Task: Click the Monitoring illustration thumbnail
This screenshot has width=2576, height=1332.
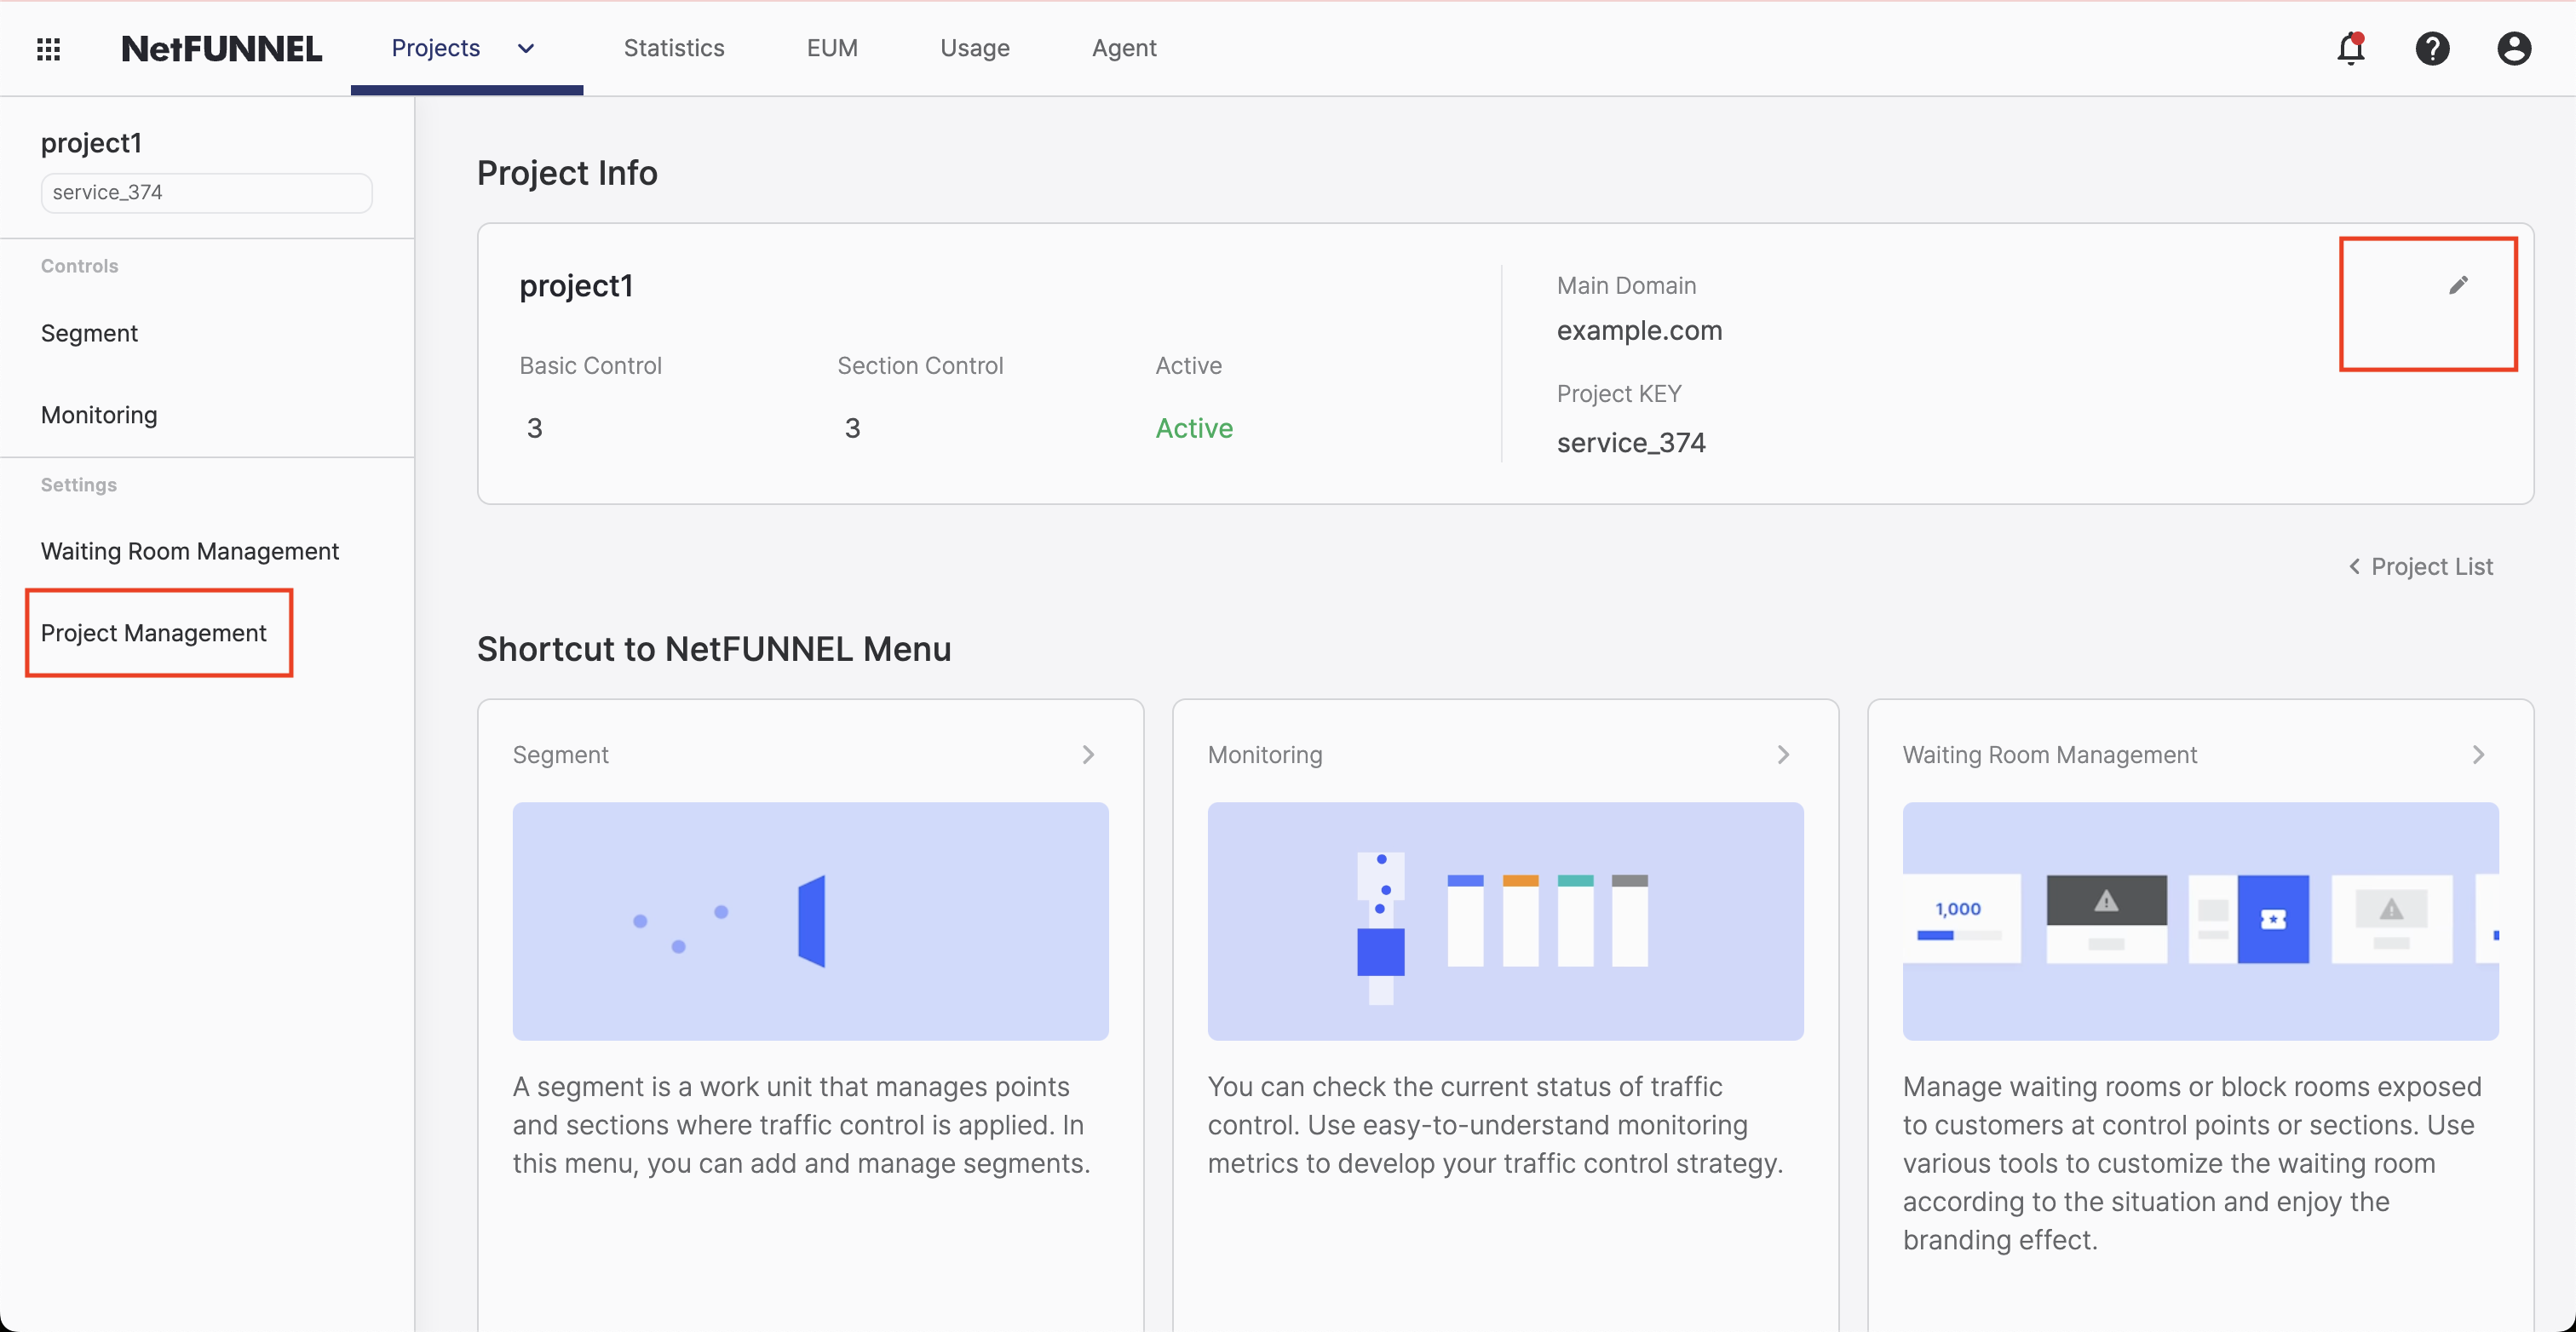Action: [1505, 920]
